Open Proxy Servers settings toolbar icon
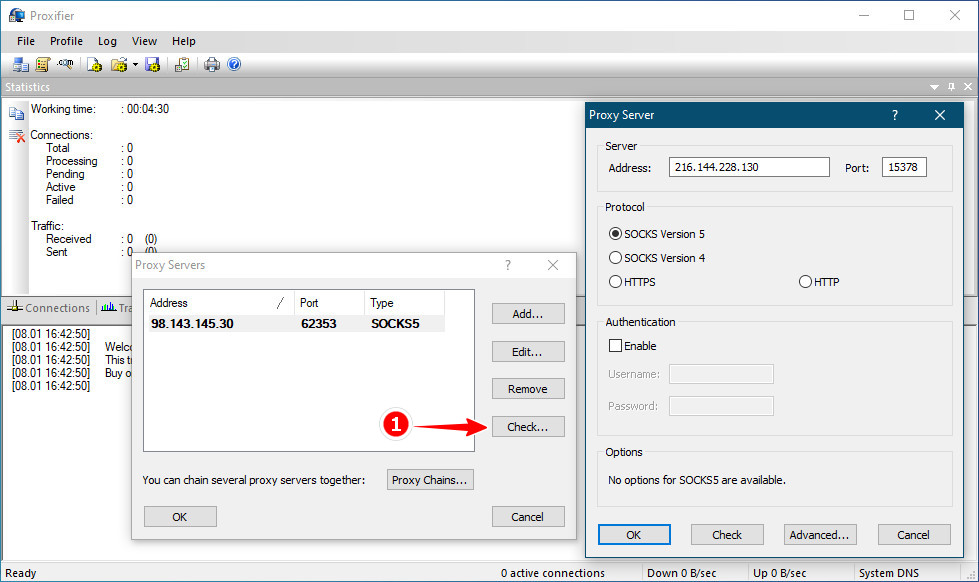Viewport: 979px width, 582px height. click(21, 64)
